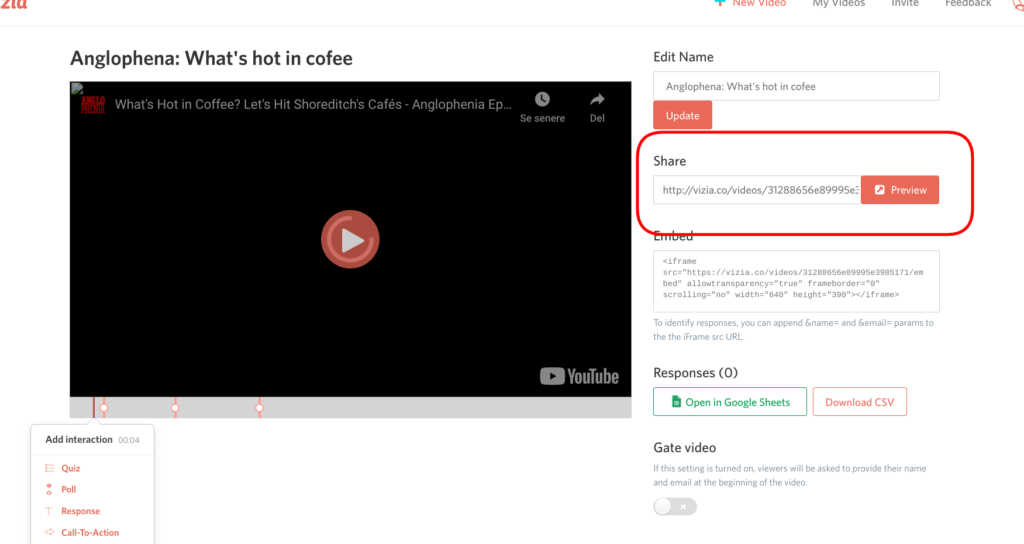Click the video title text on player
The height and width of the screenshot is (544, 1024).
[313, 104]
